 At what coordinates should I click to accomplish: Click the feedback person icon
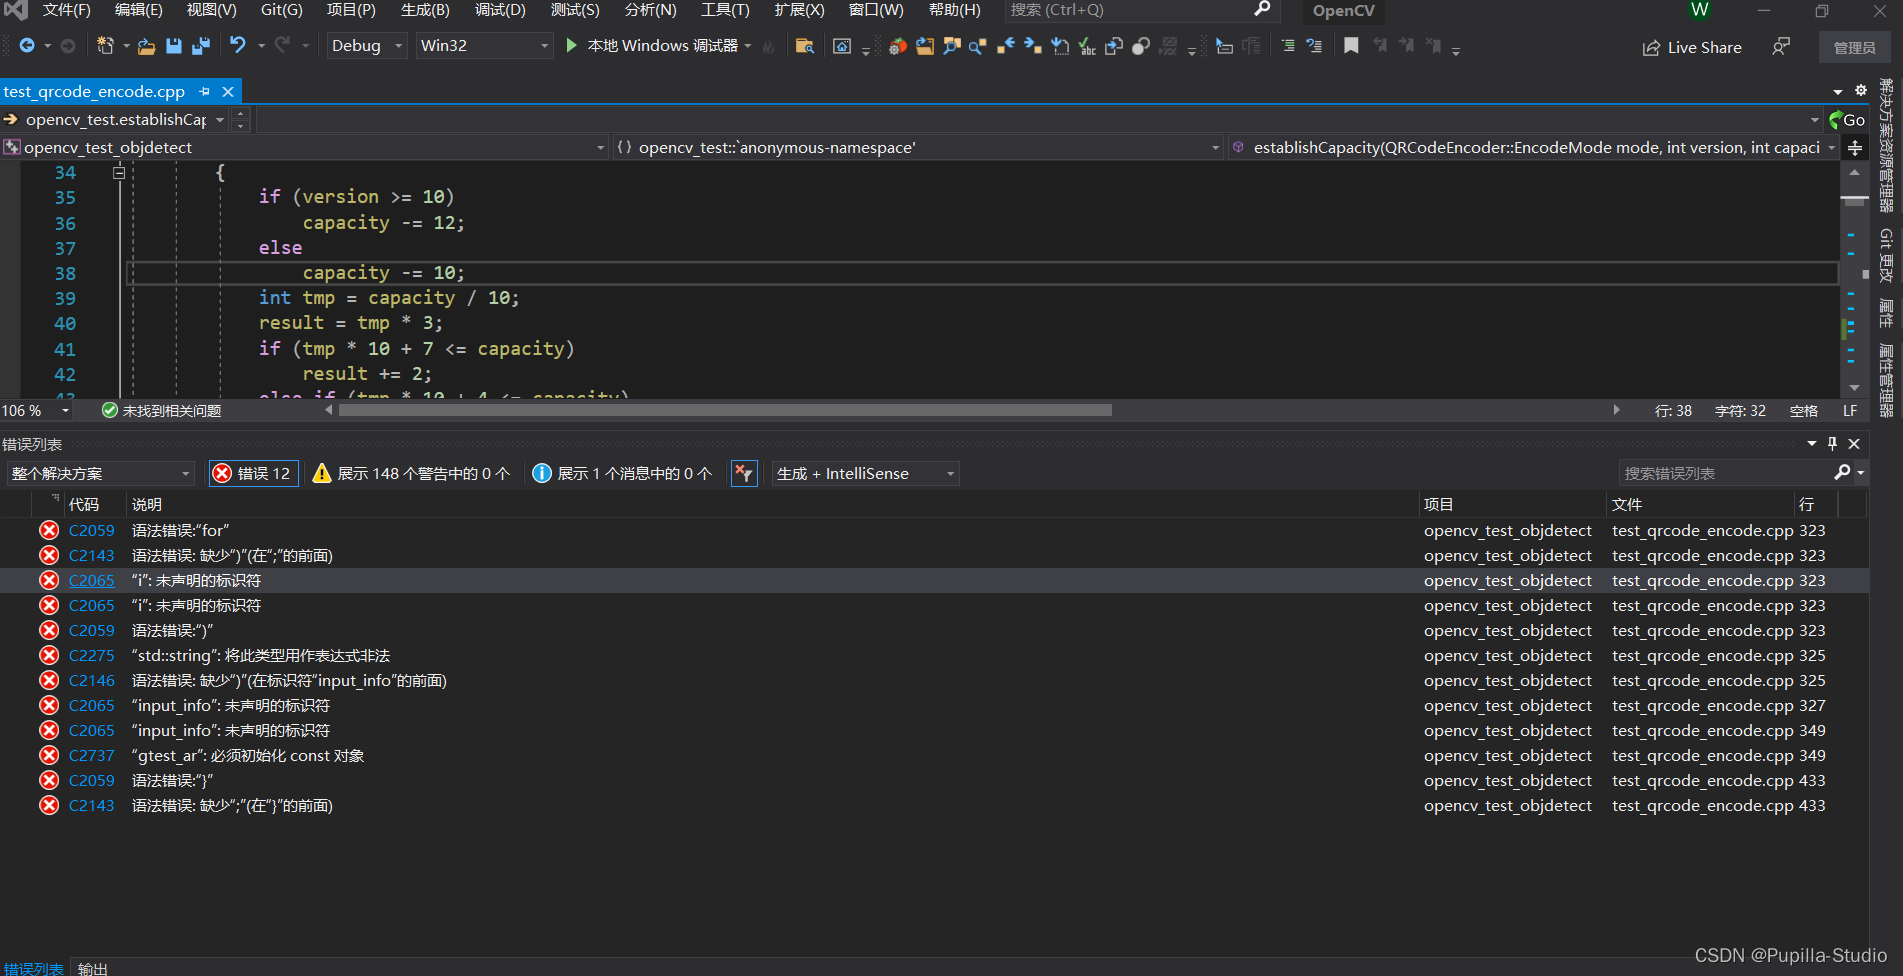coord(1781,47)
